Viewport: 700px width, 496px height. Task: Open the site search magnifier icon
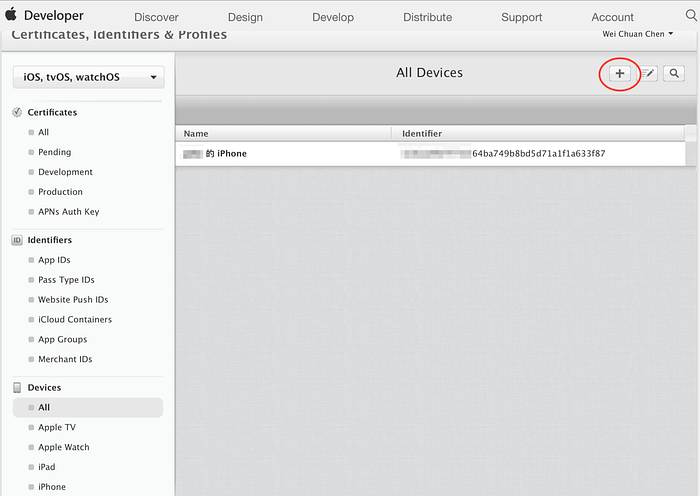coord(691,16)
